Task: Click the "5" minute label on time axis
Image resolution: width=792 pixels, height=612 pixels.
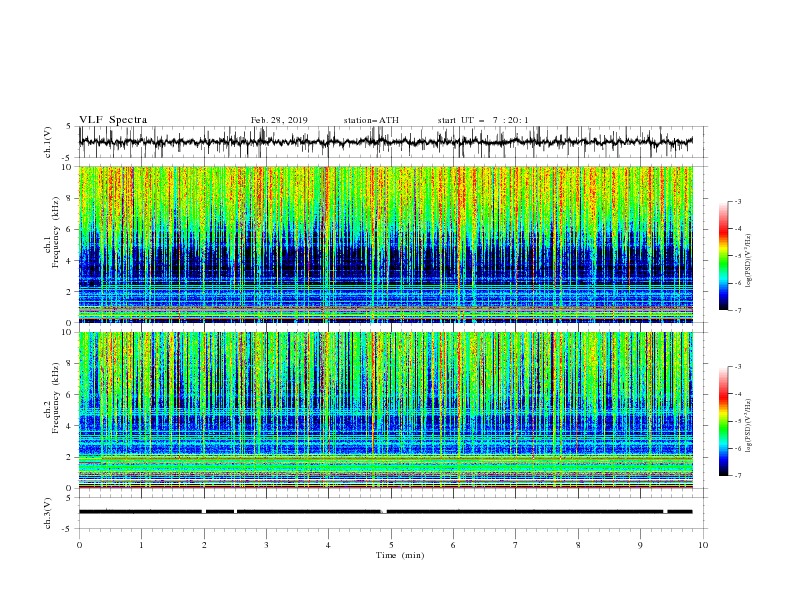Action: (391, 545)
